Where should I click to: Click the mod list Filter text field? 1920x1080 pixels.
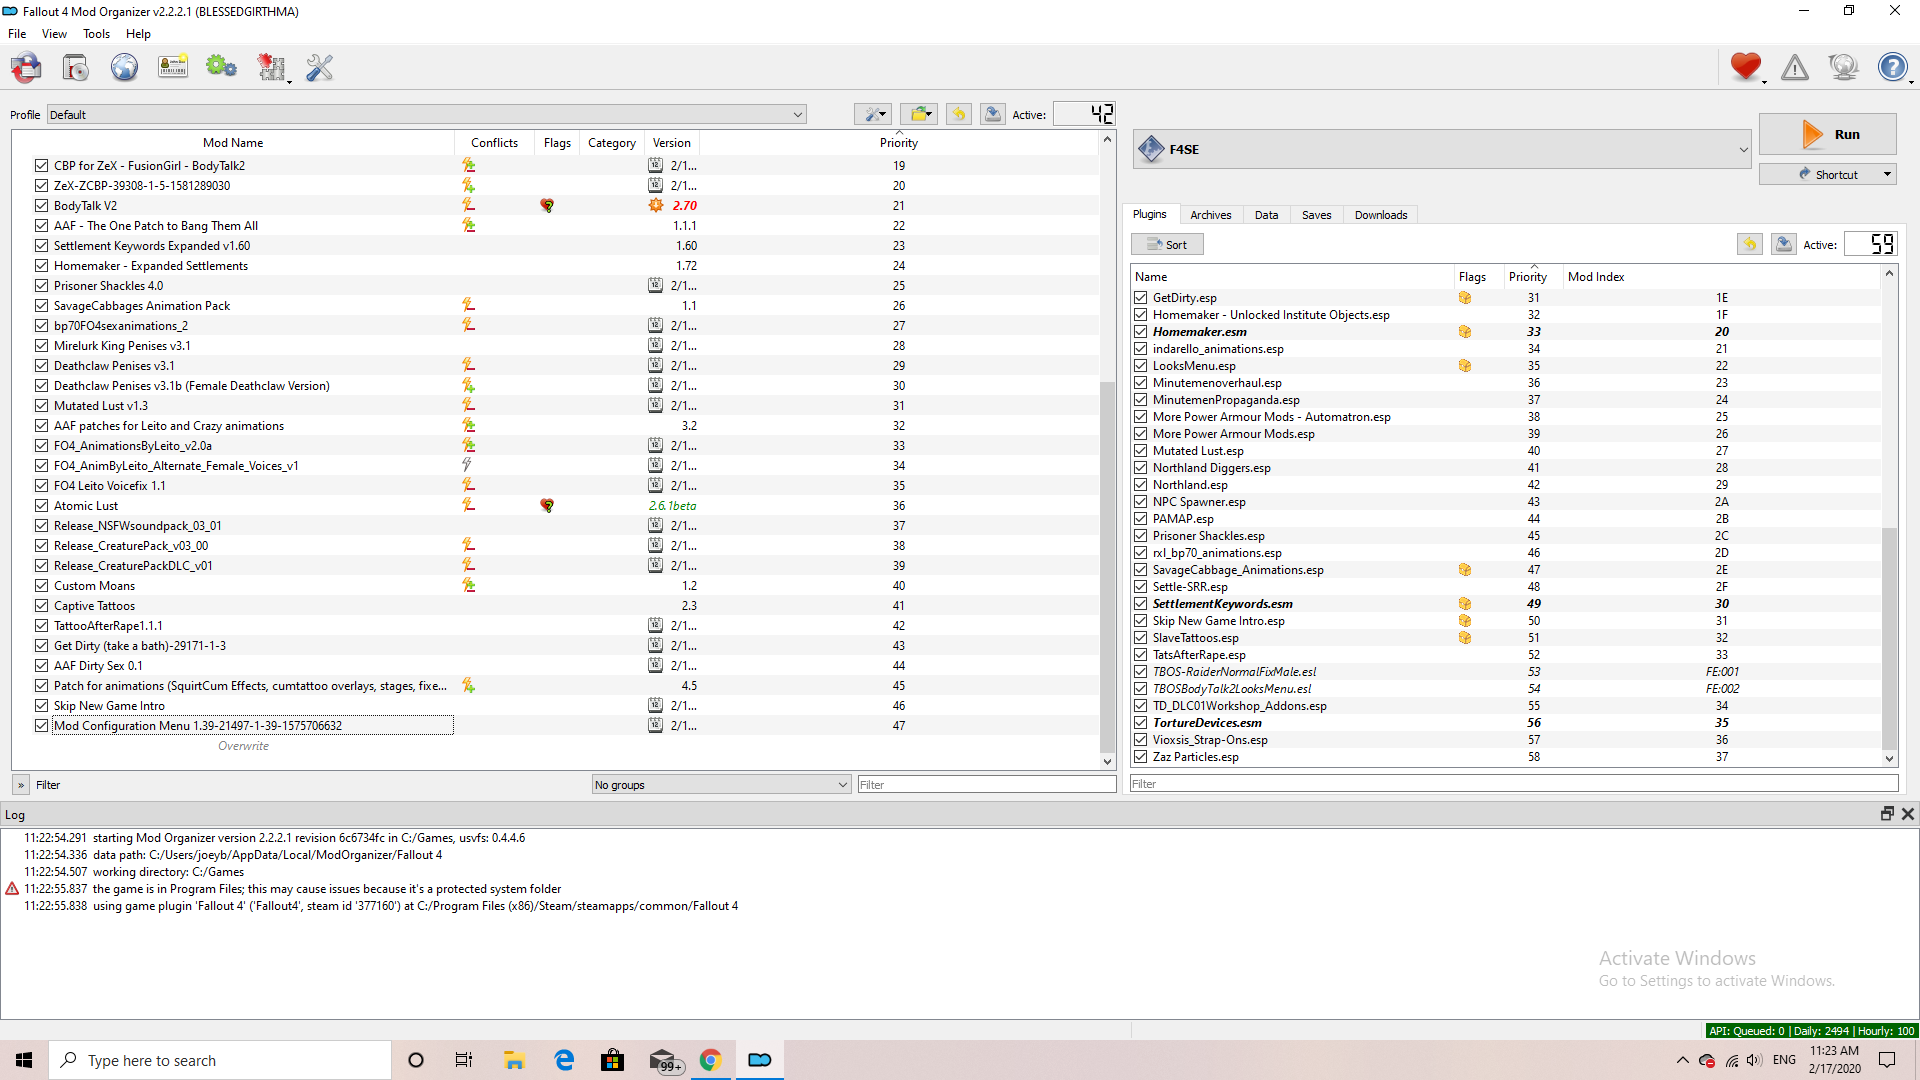[x=986, y=785]
